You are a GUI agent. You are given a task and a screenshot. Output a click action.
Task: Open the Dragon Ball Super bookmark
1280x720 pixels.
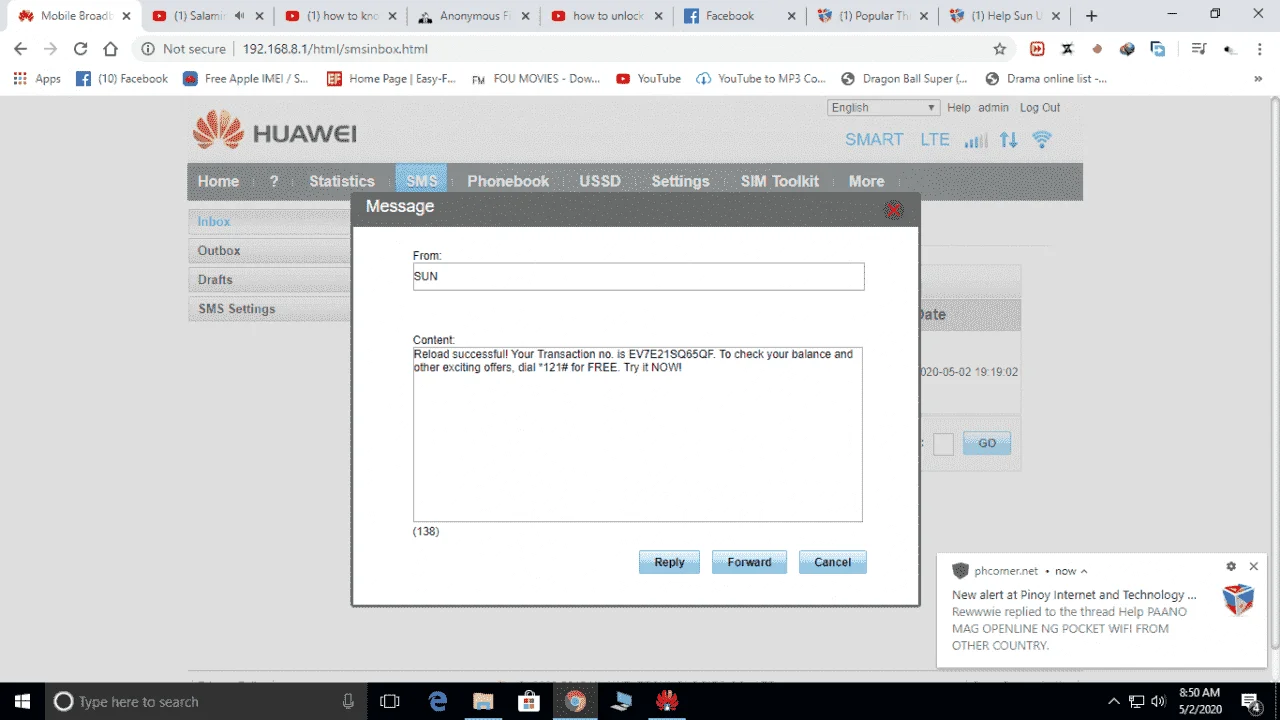(x=904, y=79)
